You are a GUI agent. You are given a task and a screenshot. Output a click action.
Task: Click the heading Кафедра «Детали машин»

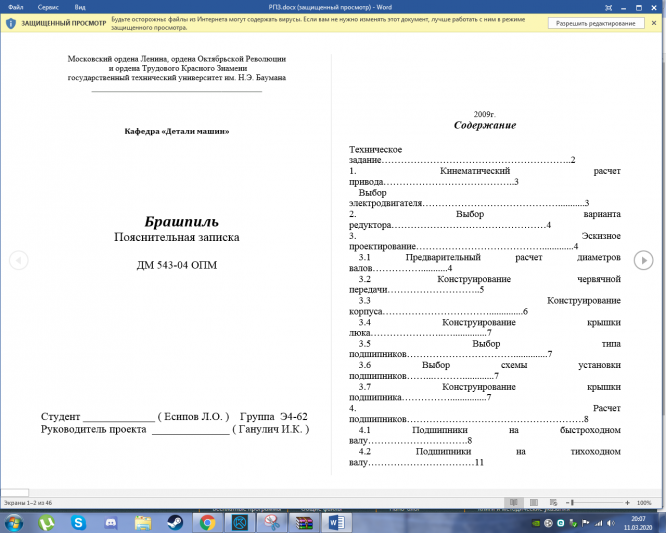(x=177, y=131)
